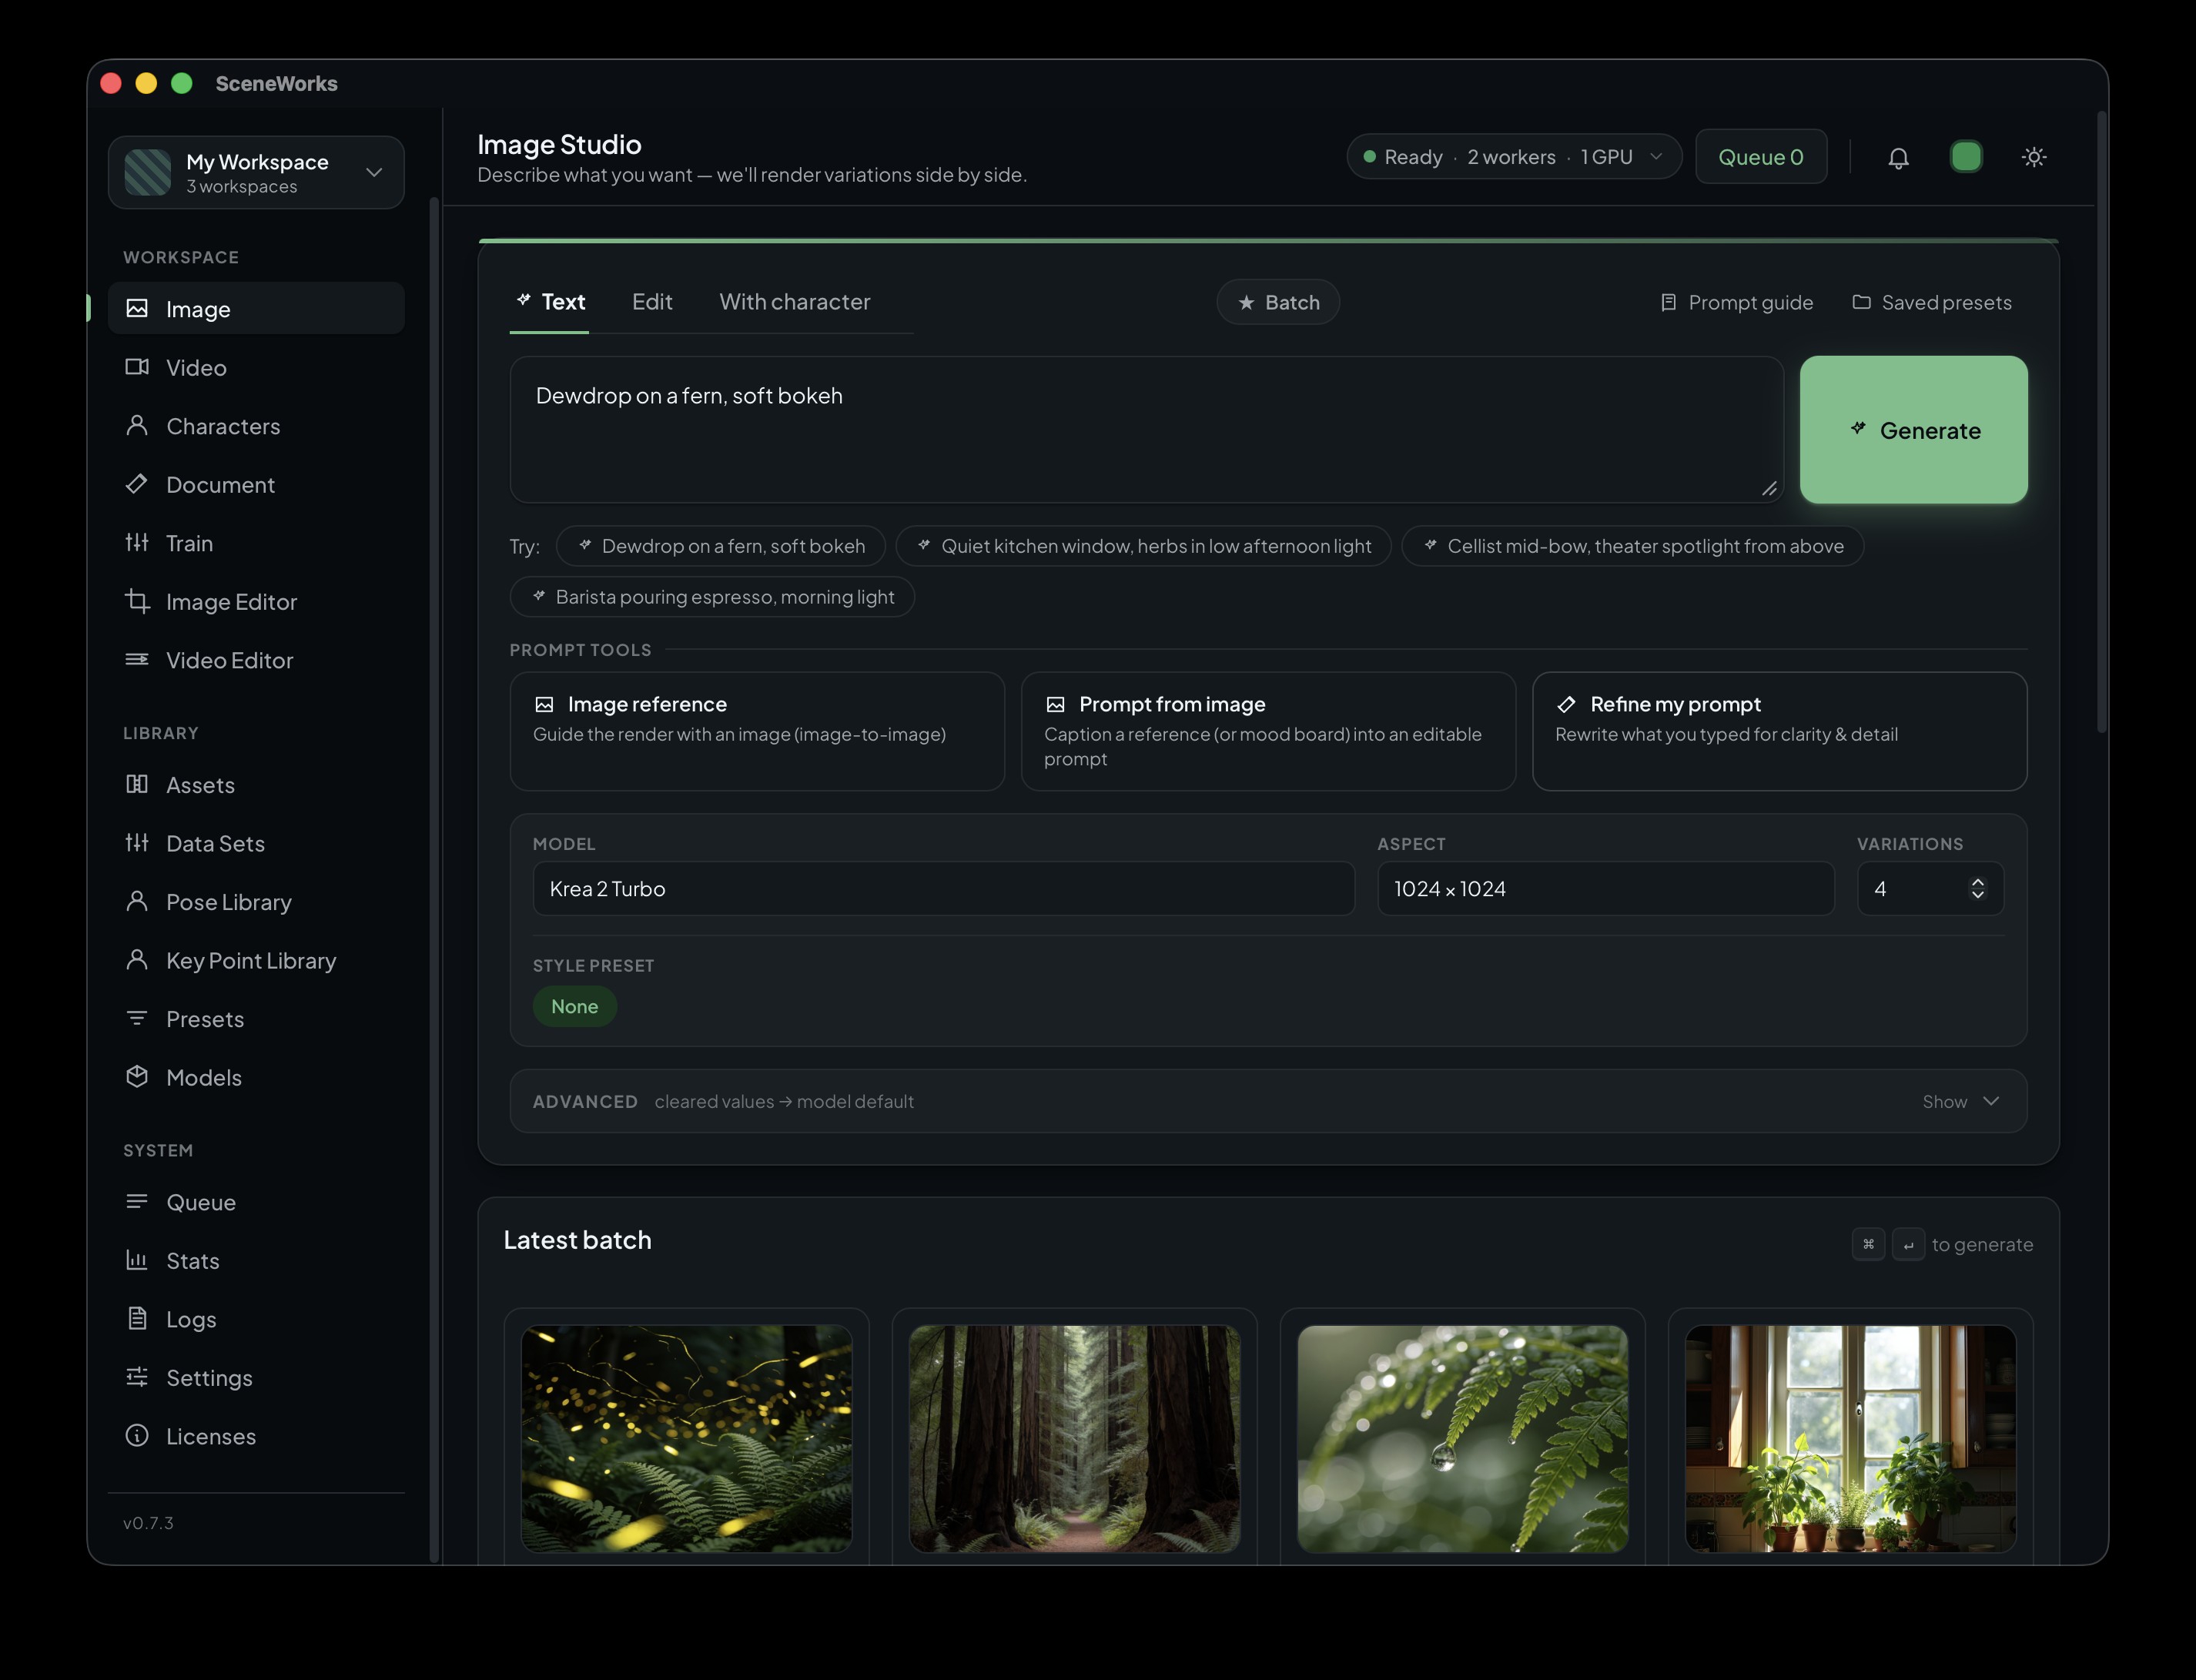2196x1680 pixels.
Task: Open Saved presets
Action: coord(1932,302)
